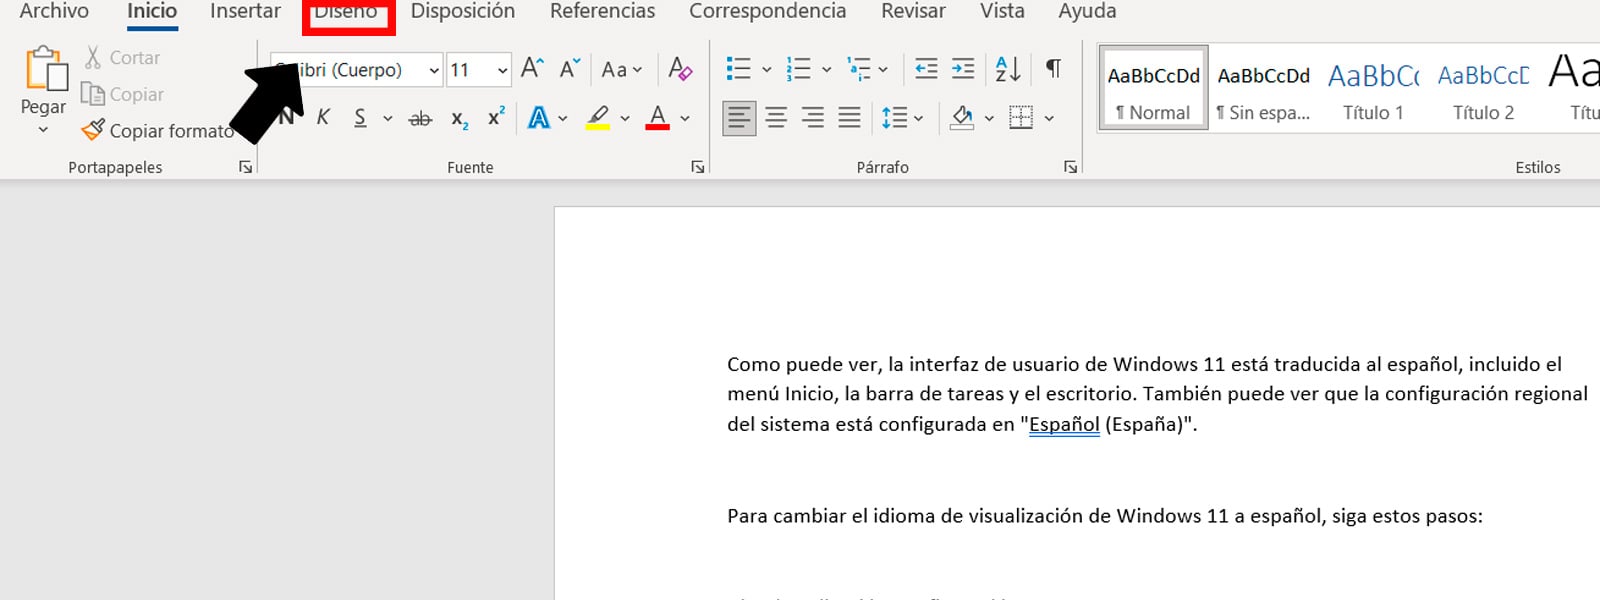Open the font size dropdown
This screenshot has width=1600, height=600.
pyautogui.click(x=502, y=70)
